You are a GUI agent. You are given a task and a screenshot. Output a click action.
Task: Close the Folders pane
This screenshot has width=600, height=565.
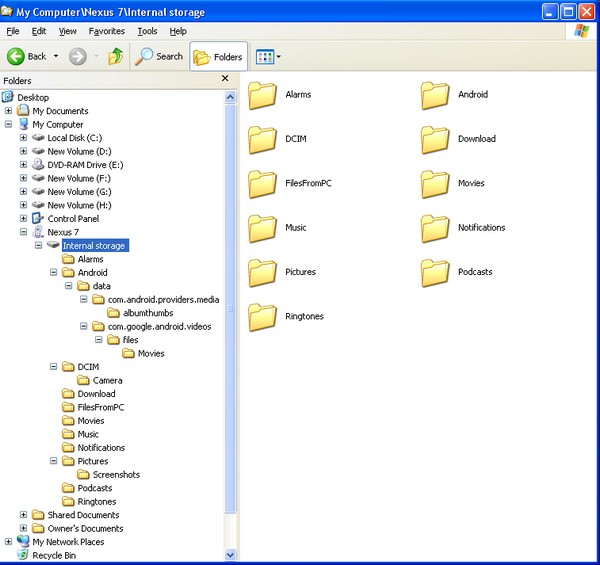click(x=225, y=78)
